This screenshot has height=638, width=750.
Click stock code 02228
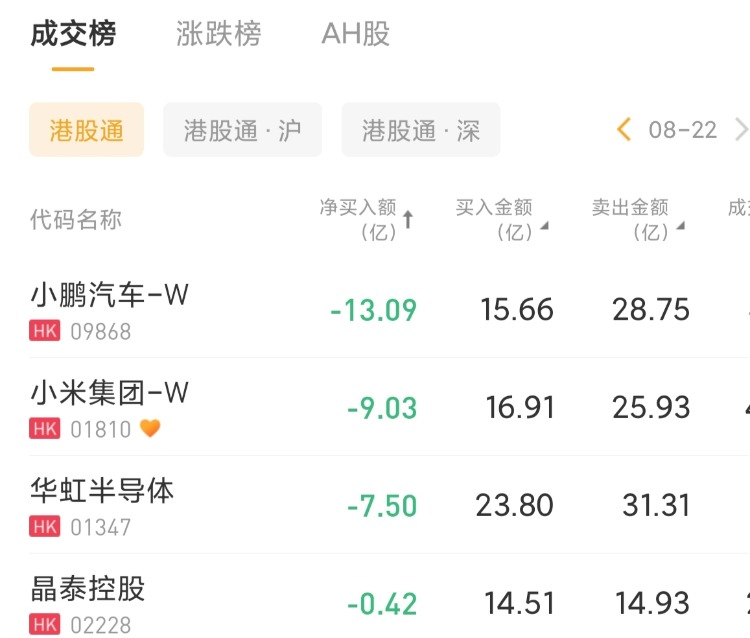(x=100, y=625)
